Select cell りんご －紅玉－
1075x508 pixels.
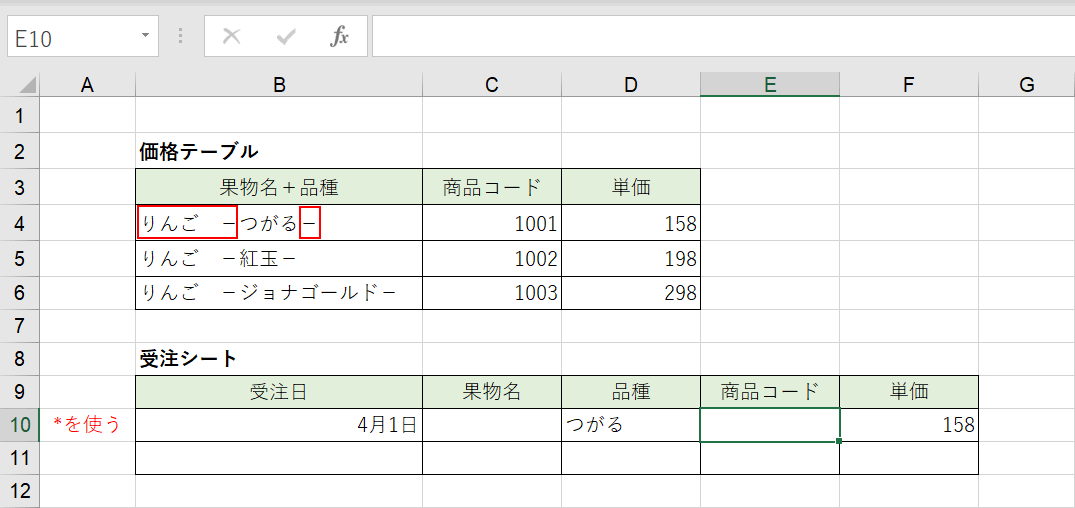tap(279, 258)
